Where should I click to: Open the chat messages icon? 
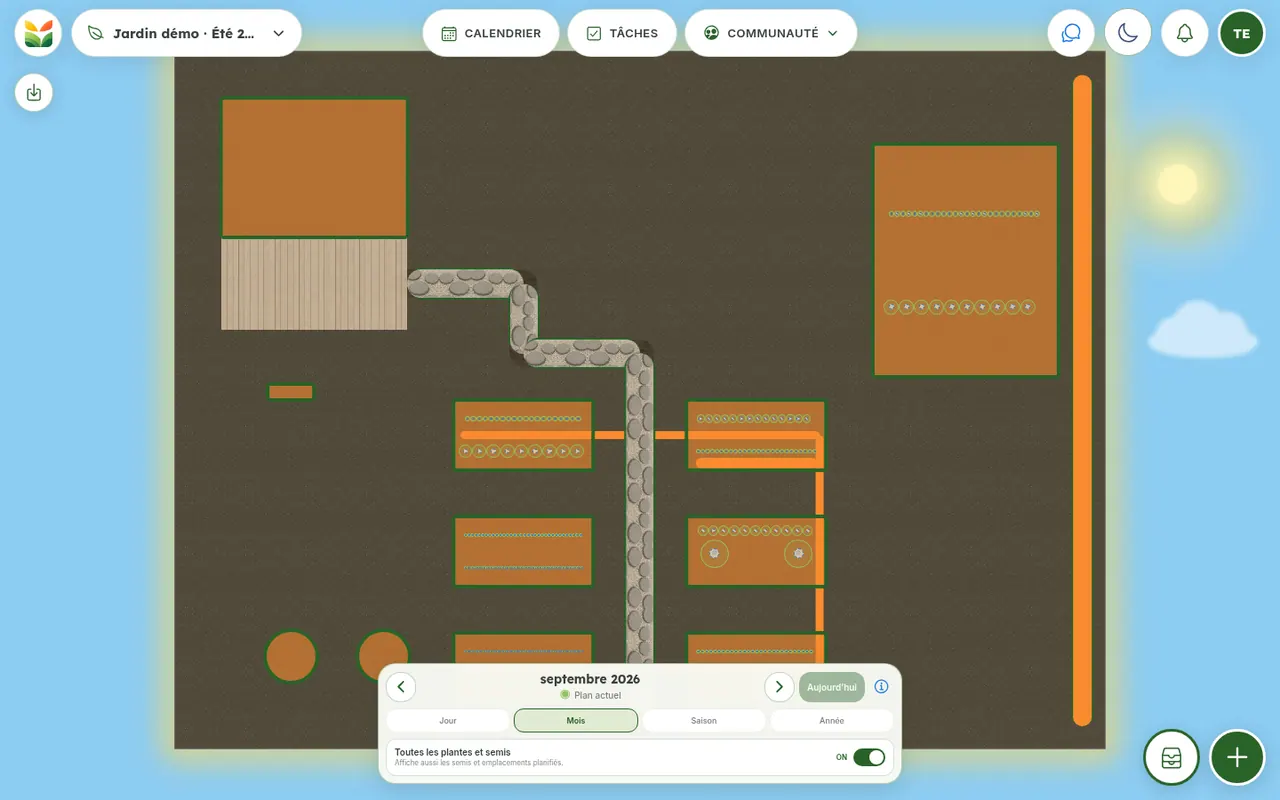(x=1071, y=33)
